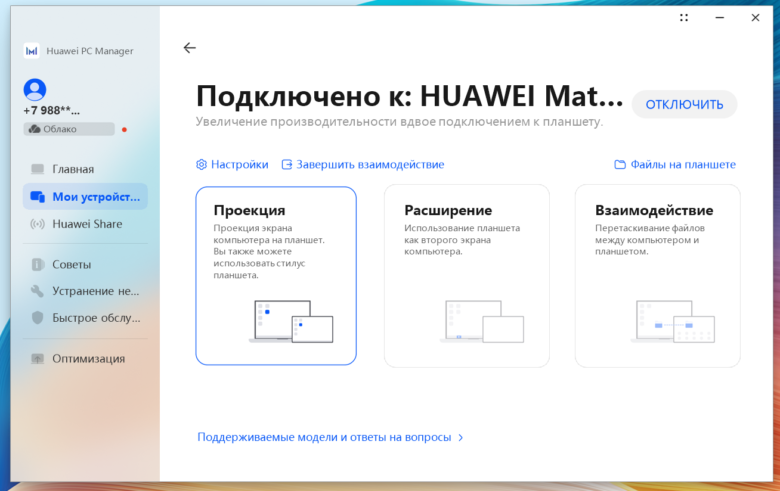Click the arrow after Поддерживаемые модели link
Viewport: 780px width, 491px height.
click(461, 438)
